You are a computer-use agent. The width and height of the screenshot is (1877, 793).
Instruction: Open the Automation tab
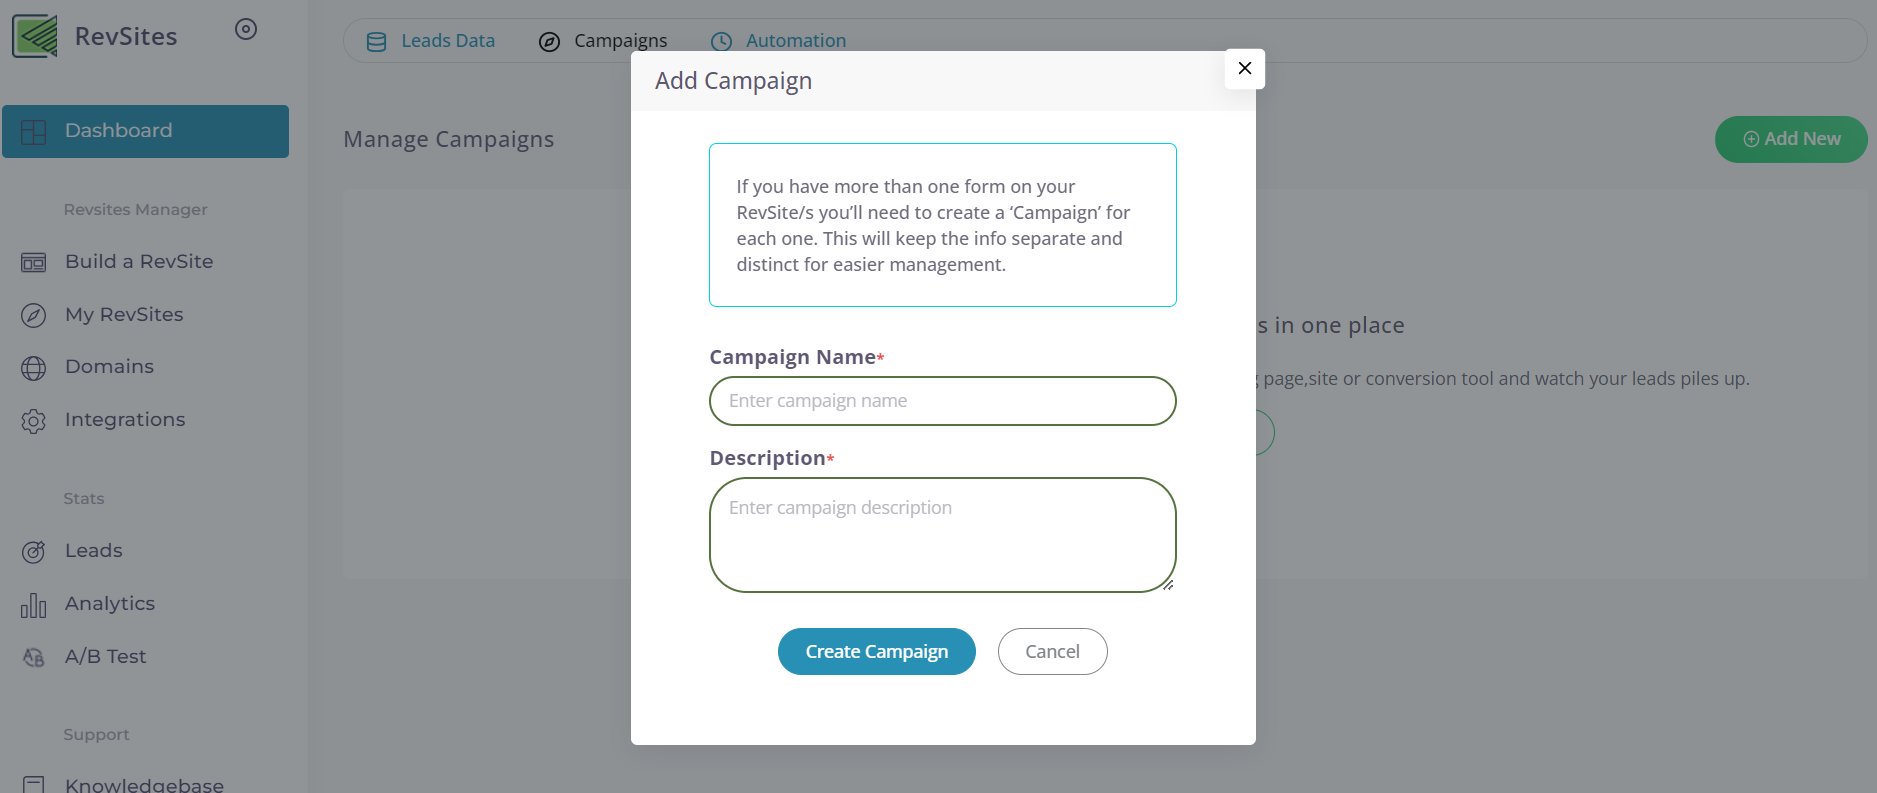click(795, 41)
